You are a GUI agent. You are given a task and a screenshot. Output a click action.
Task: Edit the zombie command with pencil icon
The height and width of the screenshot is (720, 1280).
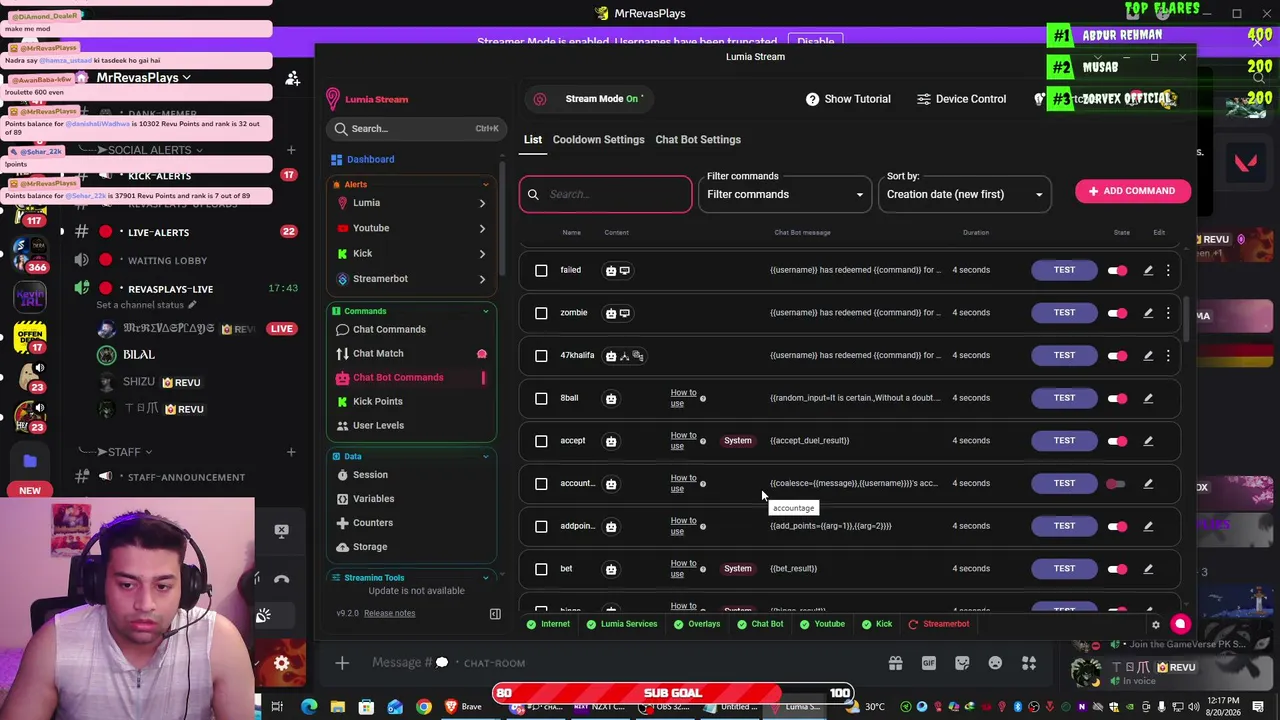point(1148,313)
